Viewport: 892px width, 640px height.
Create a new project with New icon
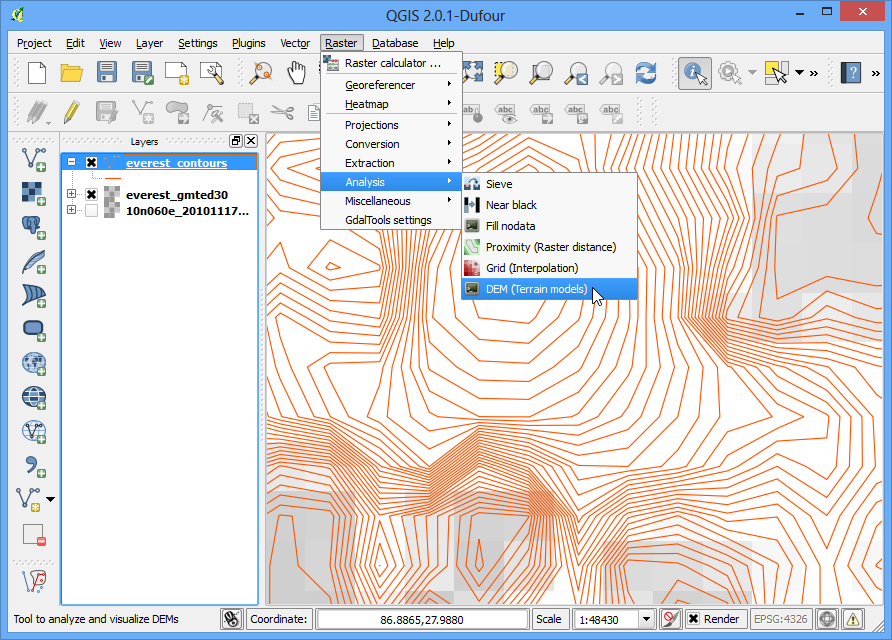click(37, 73)
